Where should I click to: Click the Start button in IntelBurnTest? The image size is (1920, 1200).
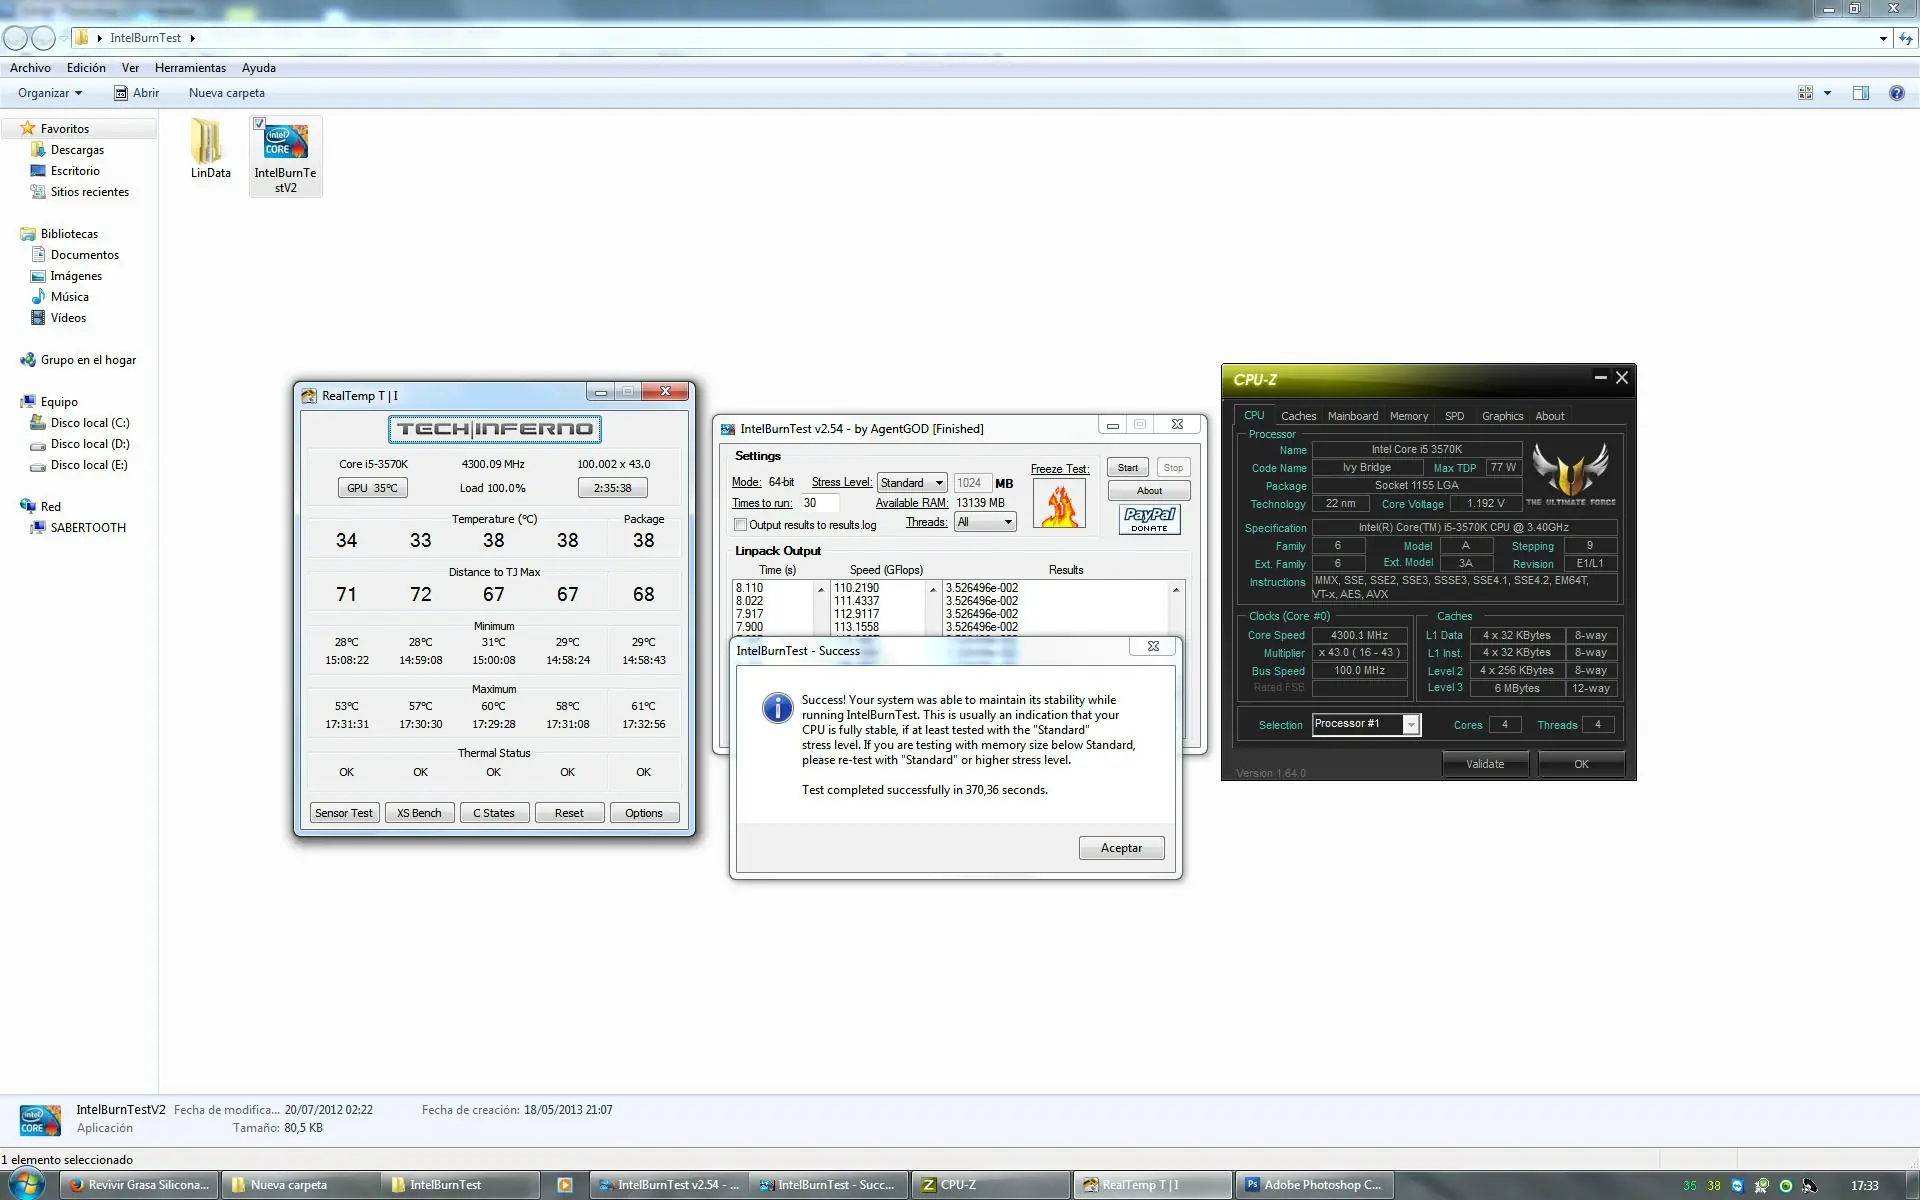point(1128,468)
